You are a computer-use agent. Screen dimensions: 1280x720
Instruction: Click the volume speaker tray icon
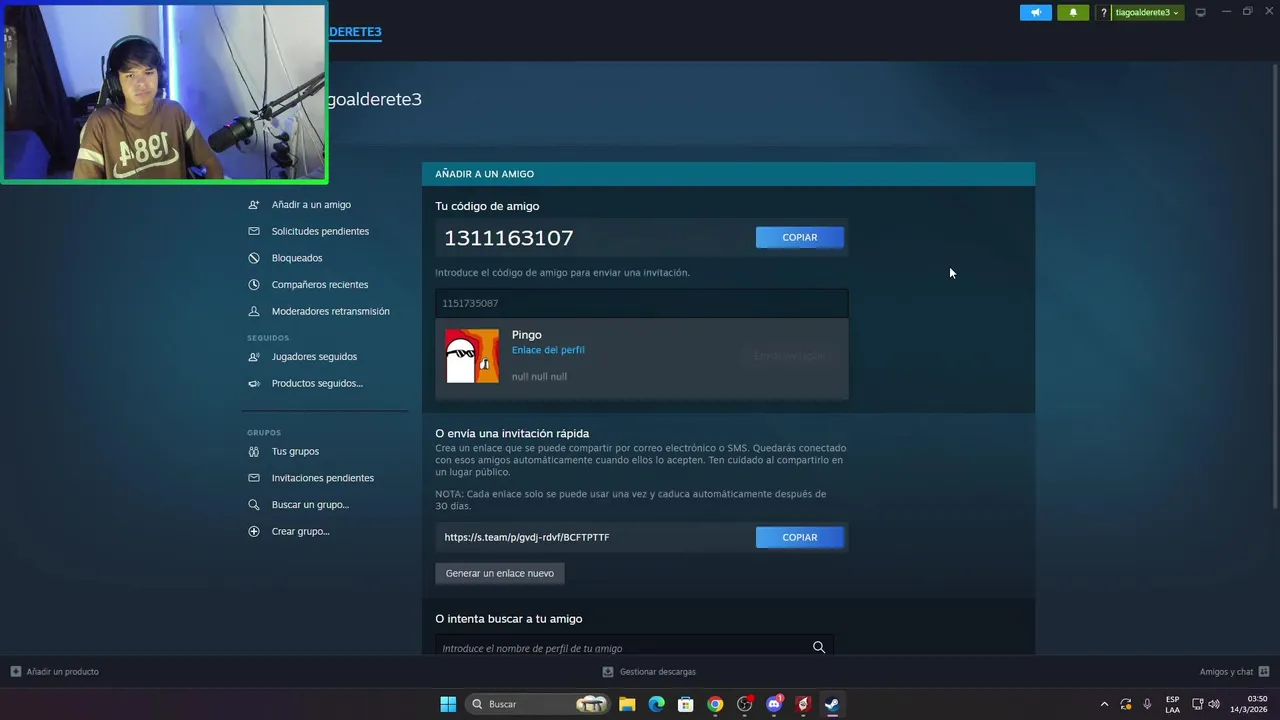pos(1214,704)
